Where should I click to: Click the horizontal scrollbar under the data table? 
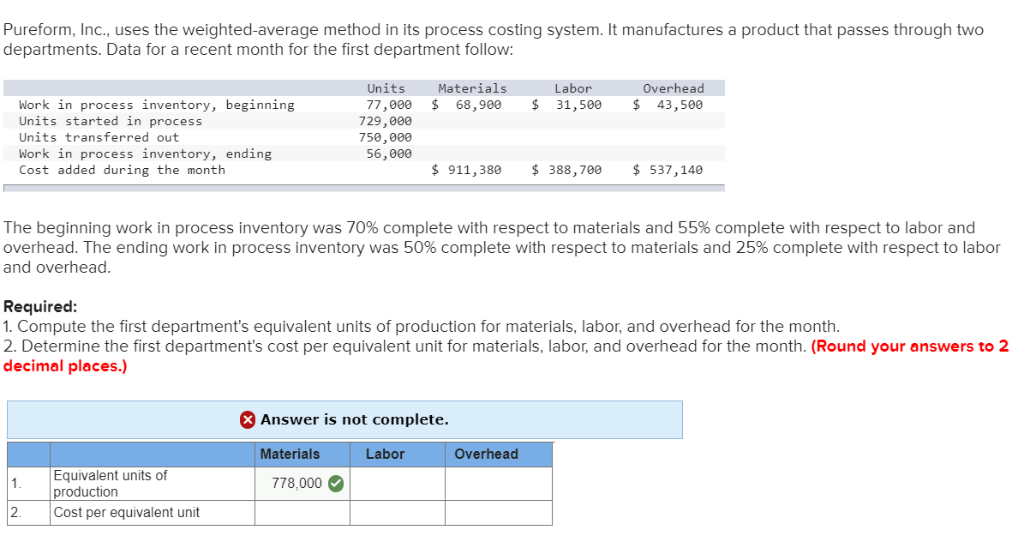(x=364, y=188)
